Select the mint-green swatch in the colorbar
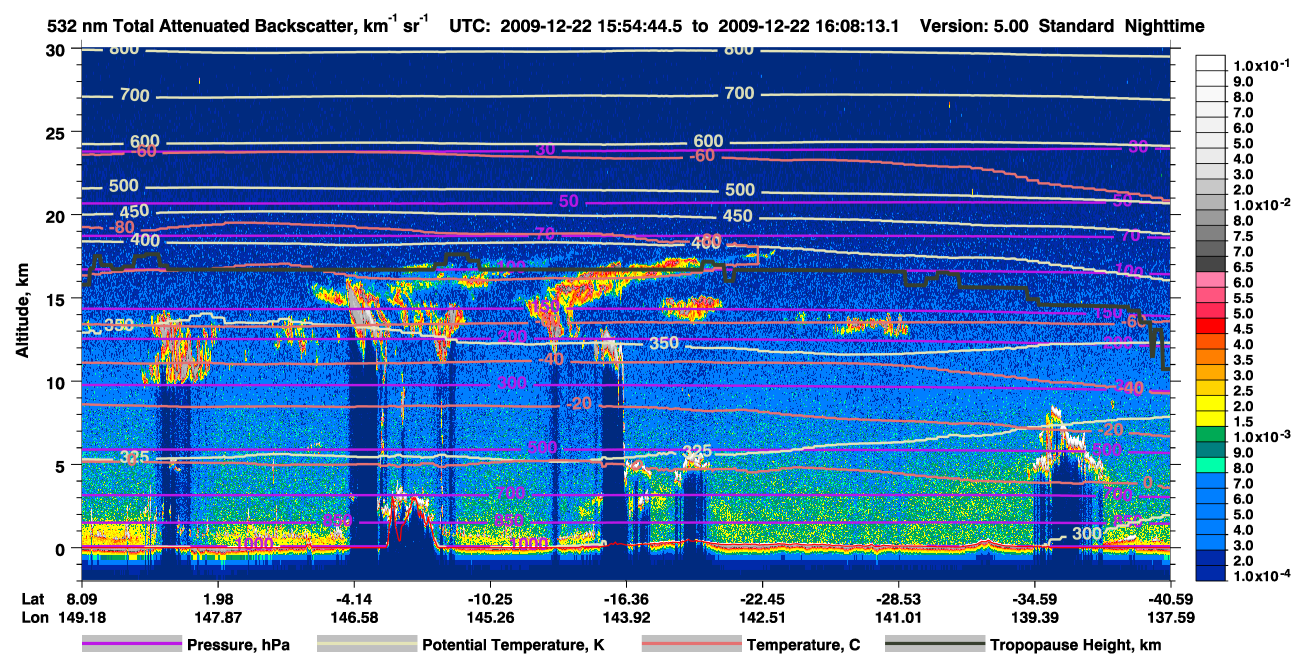Screen dimensions: 1300x667 point(1211,467)
